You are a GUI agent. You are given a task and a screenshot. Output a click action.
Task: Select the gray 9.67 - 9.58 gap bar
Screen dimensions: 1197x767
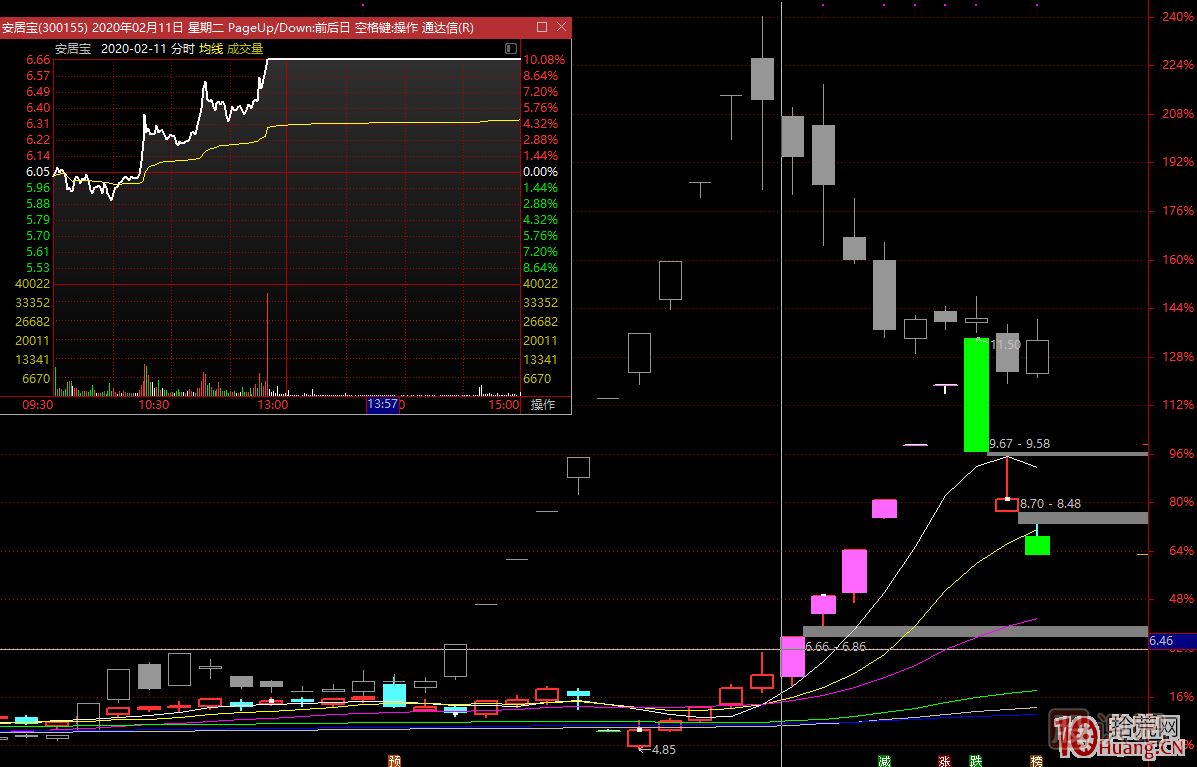(1067, 454)
